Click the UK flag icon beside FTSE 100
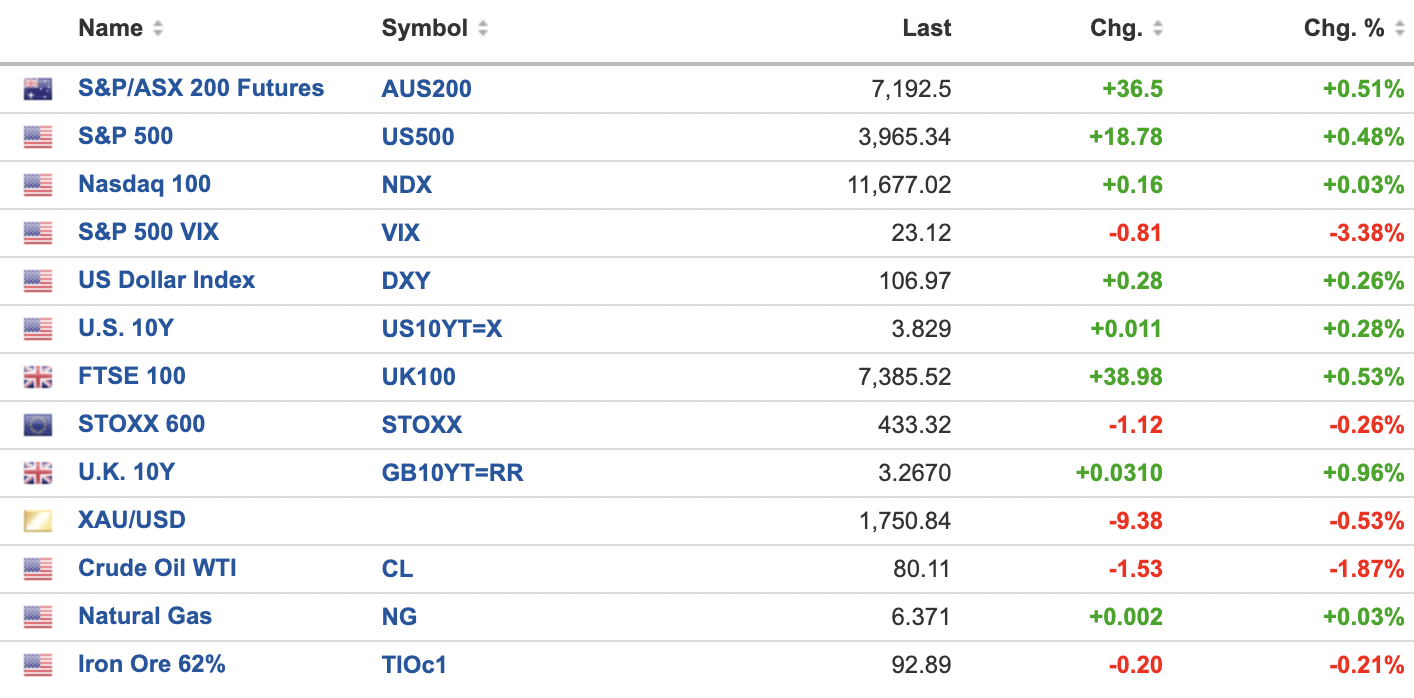 click(38, 377)
